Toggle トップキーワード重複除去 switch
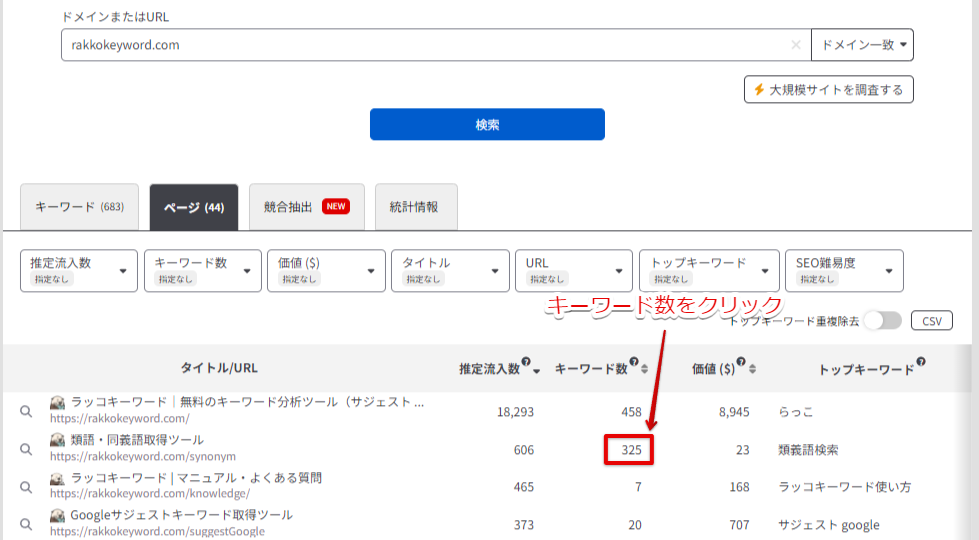Screen dimensions: 979x540 click(x=883, y=321)
